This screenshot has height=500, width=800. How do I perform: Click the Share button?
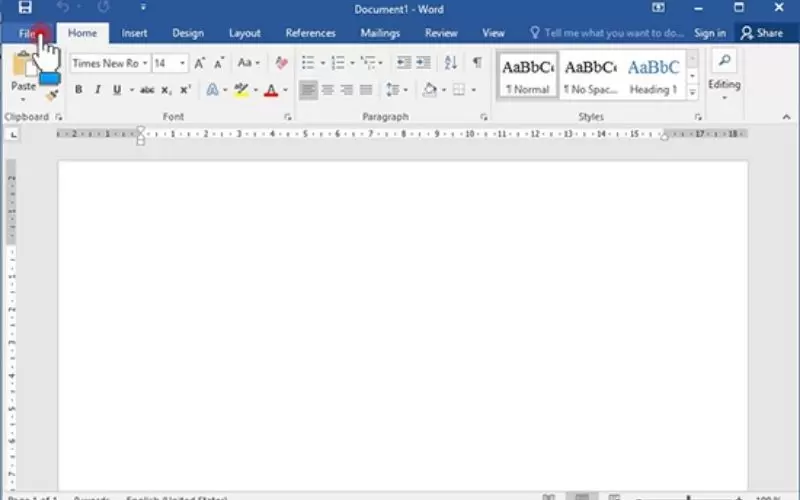click(x=762, y=34)
